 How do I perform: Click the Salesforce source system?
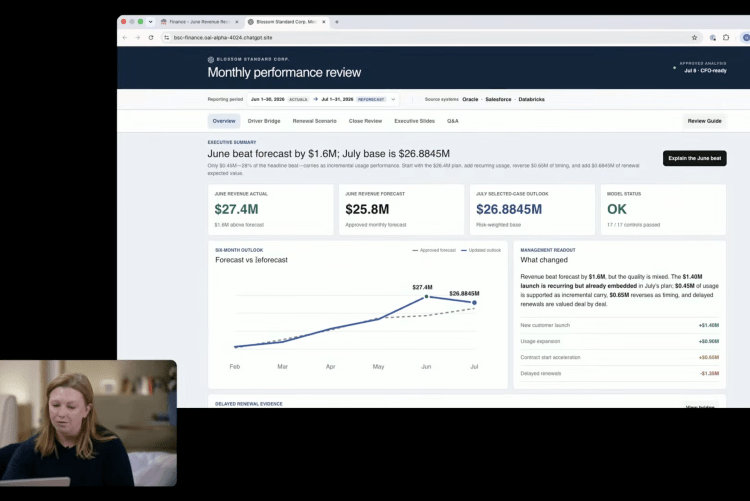[498, 100]
